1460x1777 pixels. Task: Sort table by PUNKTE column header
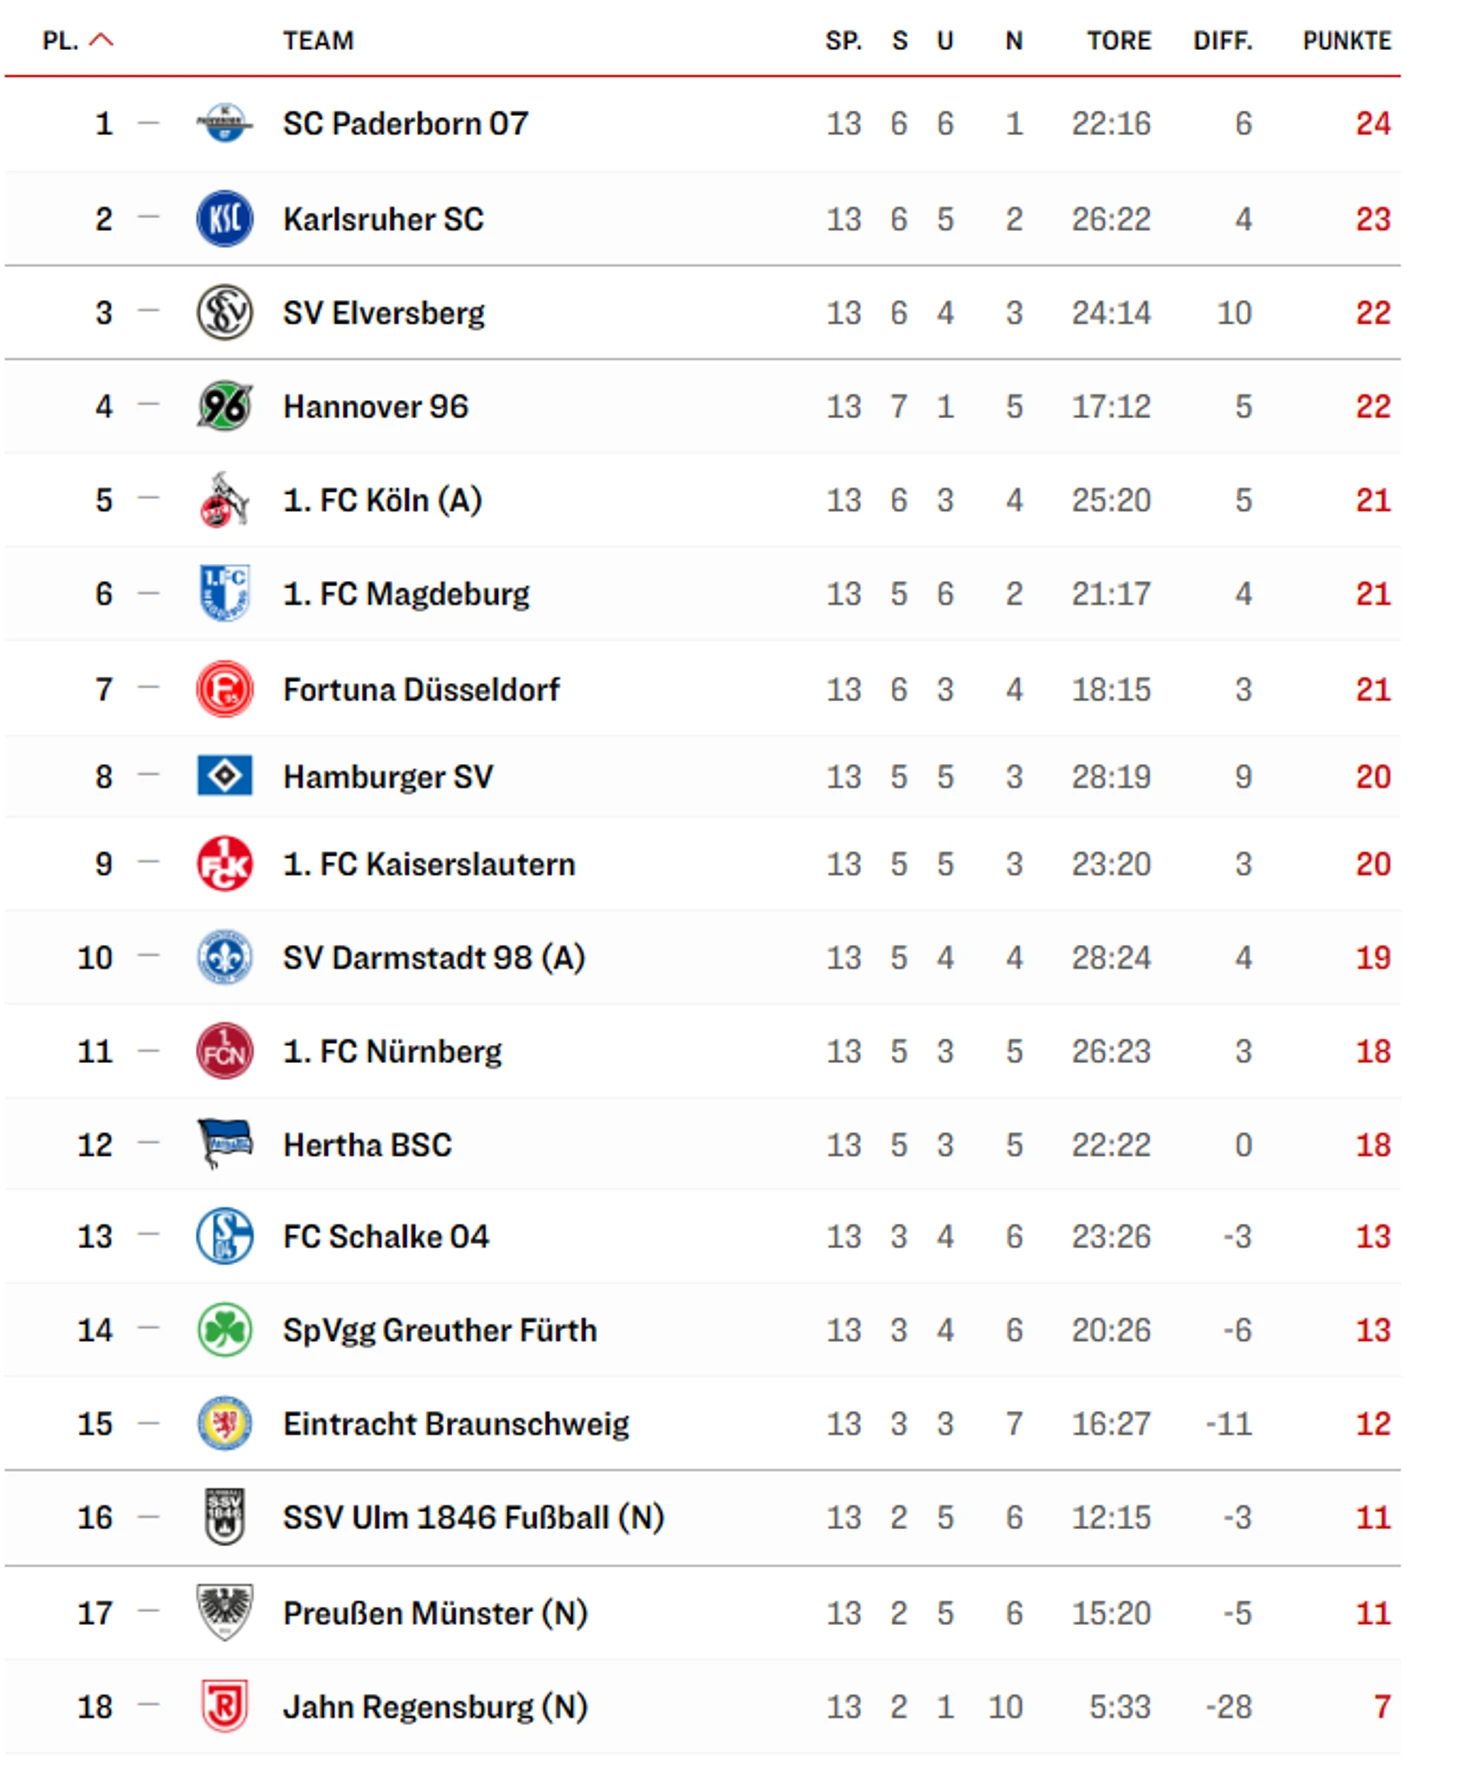[1346, 41]
